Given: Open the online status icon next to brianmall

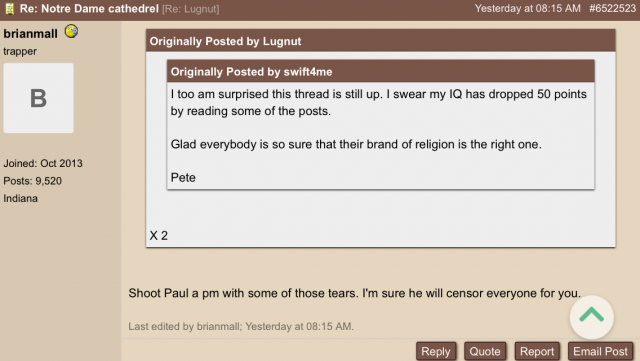Looking at the screenshot, I should 71,31.
